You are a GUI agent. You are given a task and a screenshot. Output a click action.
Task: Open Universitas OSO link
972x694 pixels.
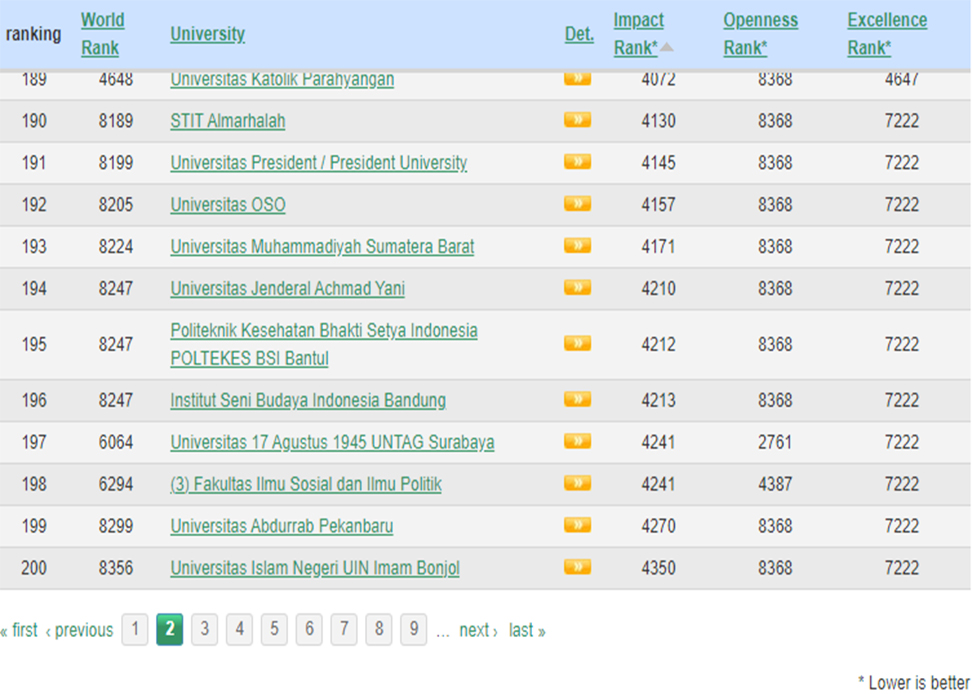228,204
